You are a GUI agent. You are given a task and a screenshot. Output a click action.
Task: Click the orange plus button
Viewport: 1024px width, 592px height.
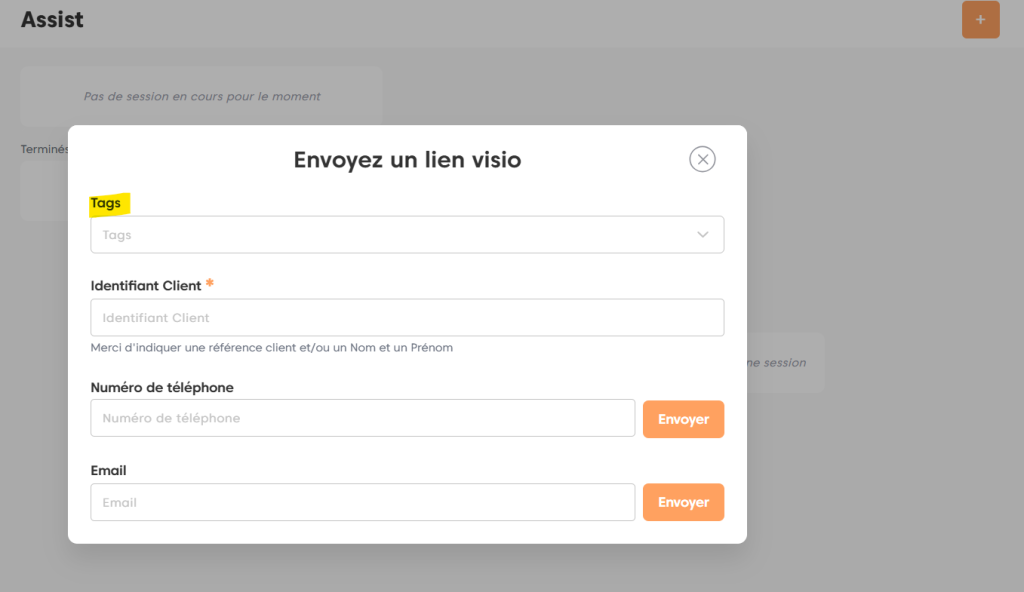(980, 20)
